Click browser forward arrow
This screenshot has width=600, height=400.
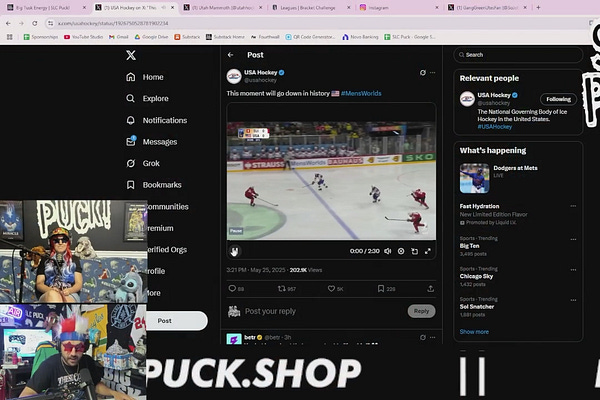(21, 23)
